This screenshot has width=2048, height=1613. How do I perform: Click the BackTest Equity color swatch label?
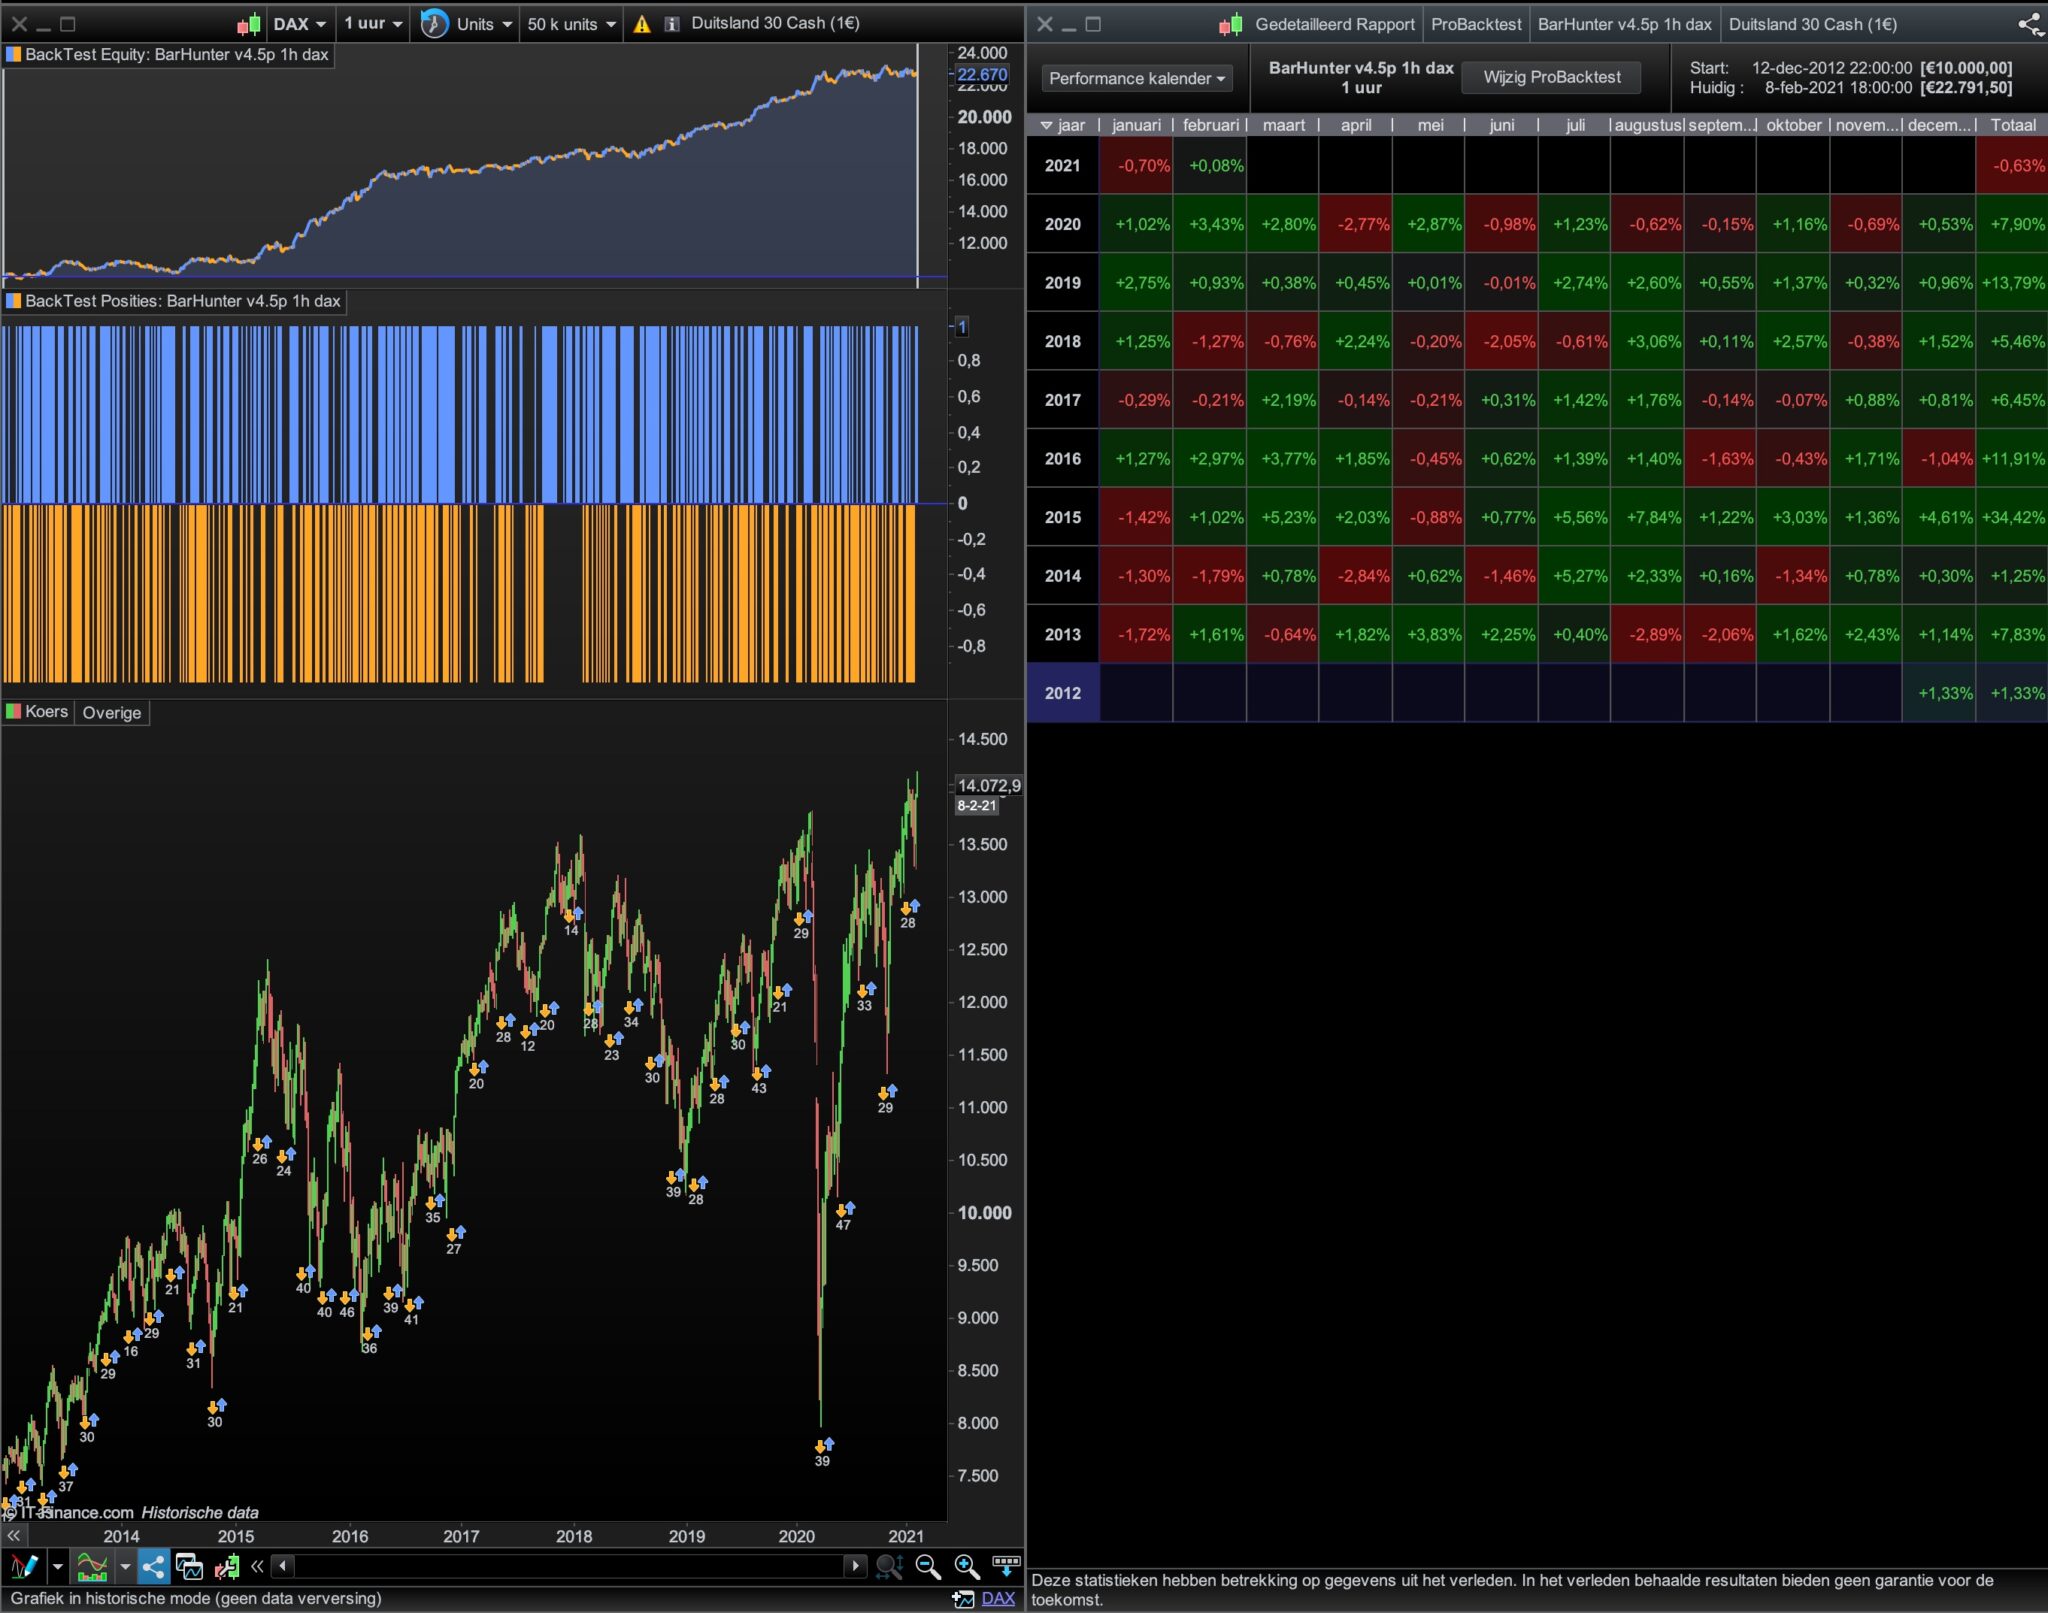click(x=14, y=55)
